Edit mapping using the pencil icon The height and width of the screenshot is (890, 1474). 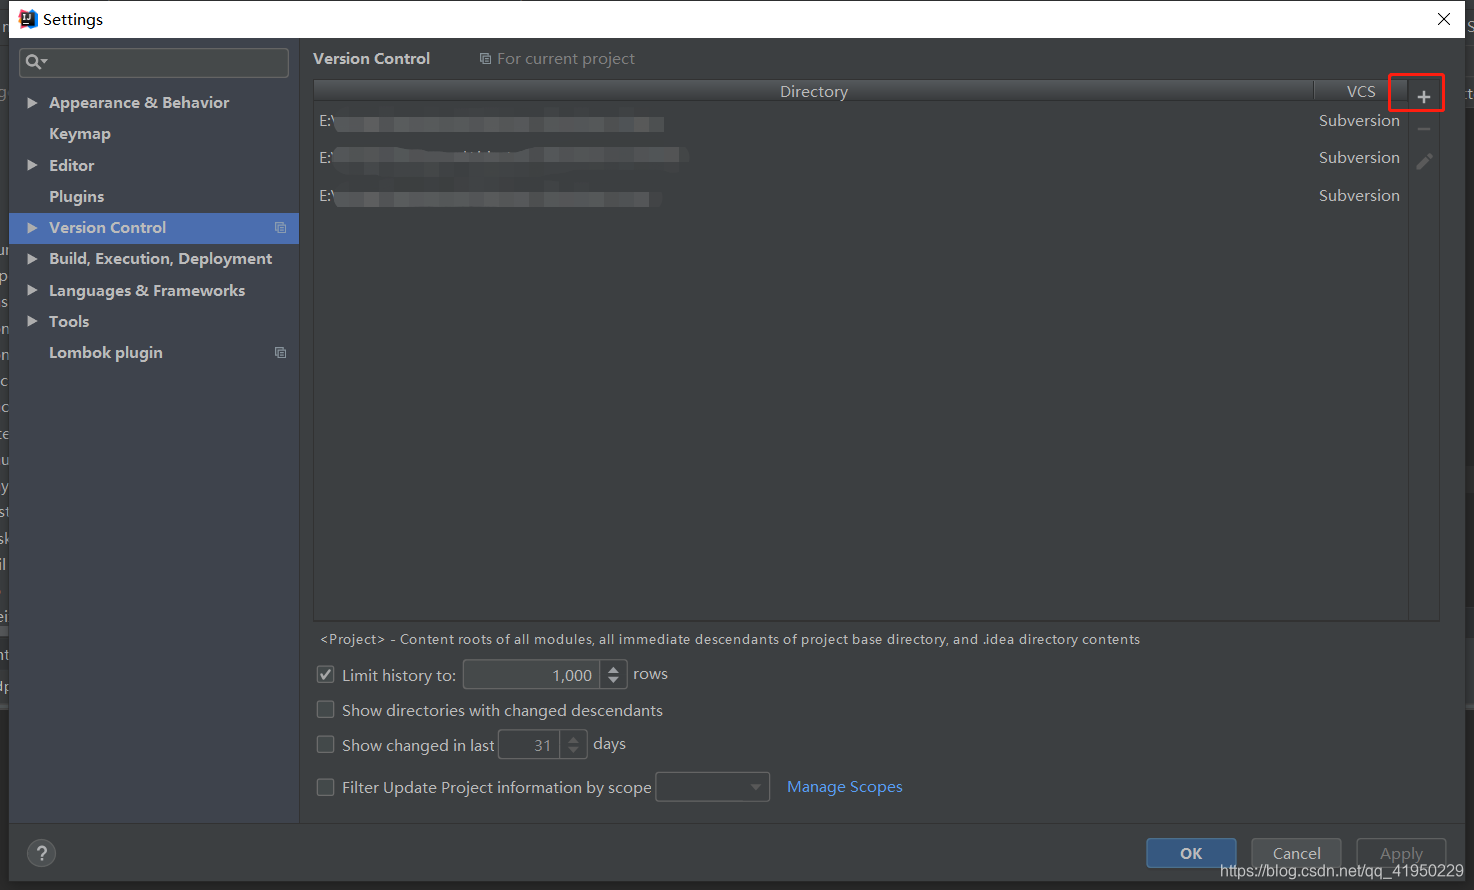[x=1424, y=161]
